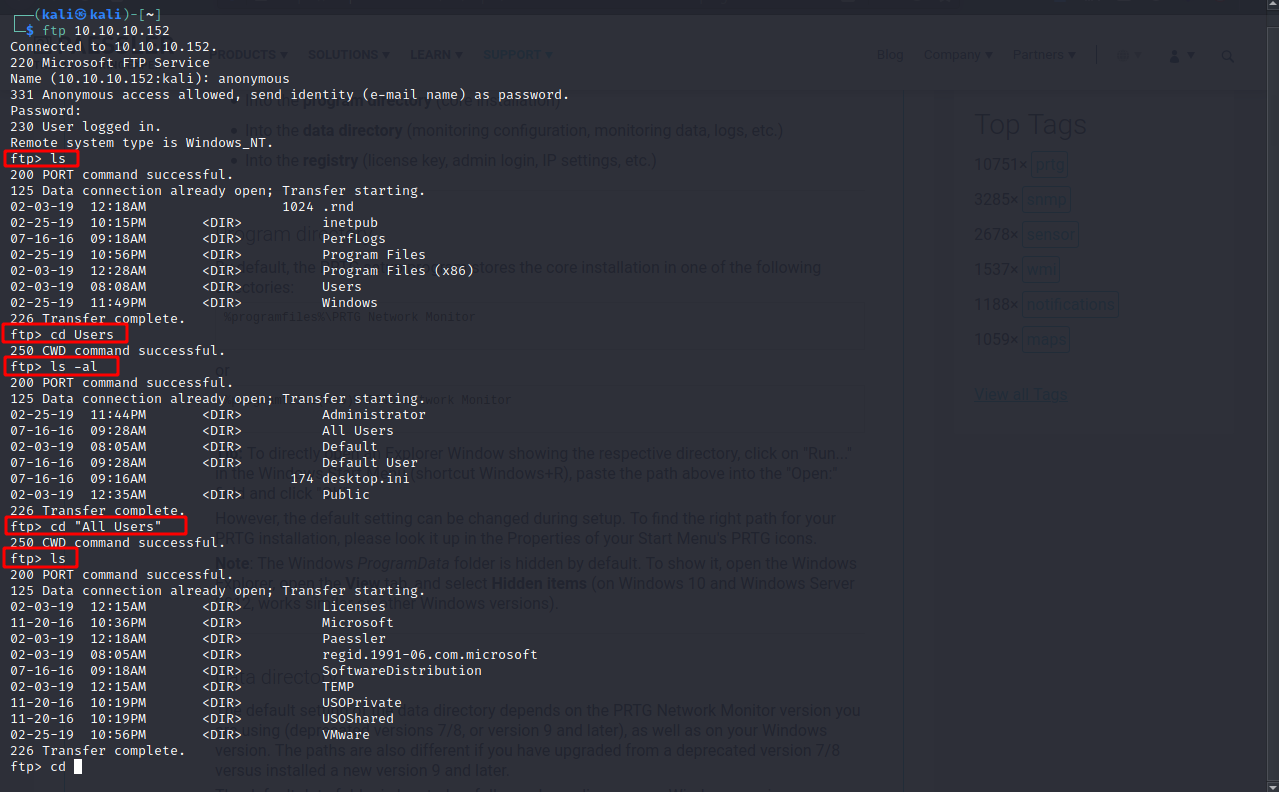Screen dimensions: 1279x792
Task: Click the 'regid.1991-06.com.microsoft' directory name
Action: tap(430, 655)
